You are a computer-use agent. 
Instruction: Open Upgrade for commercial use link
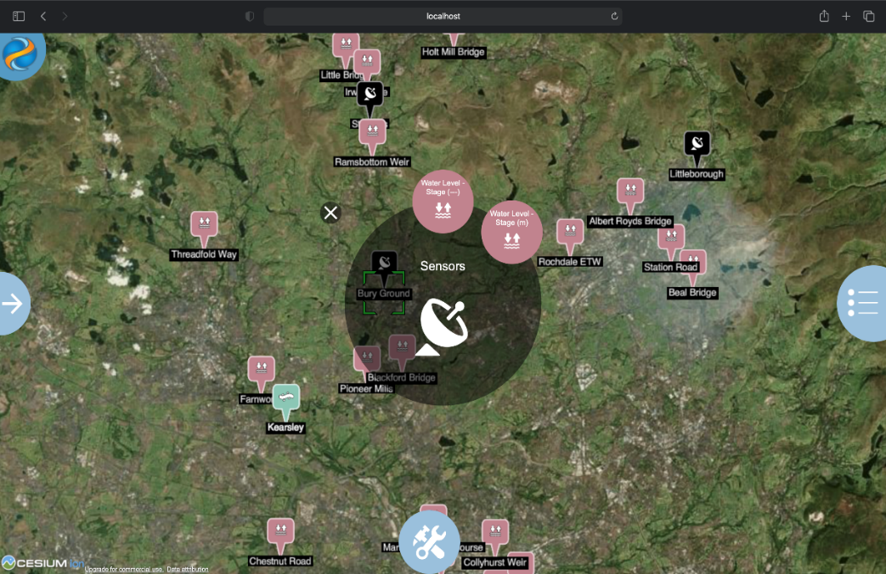(124, 569)
